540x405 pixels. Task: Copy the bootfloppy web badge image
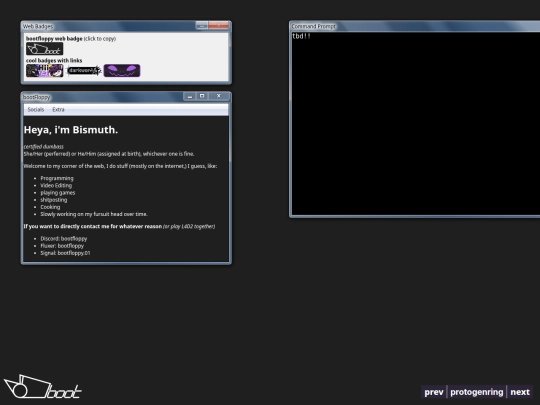[x=44, y=49]
